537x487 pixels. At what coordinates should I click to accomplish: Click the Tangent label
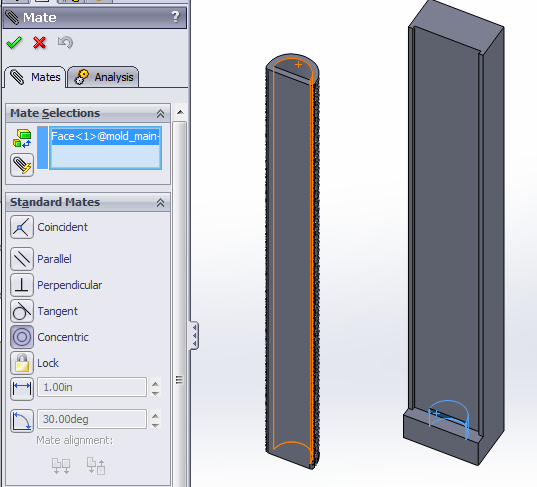[58, 311]
